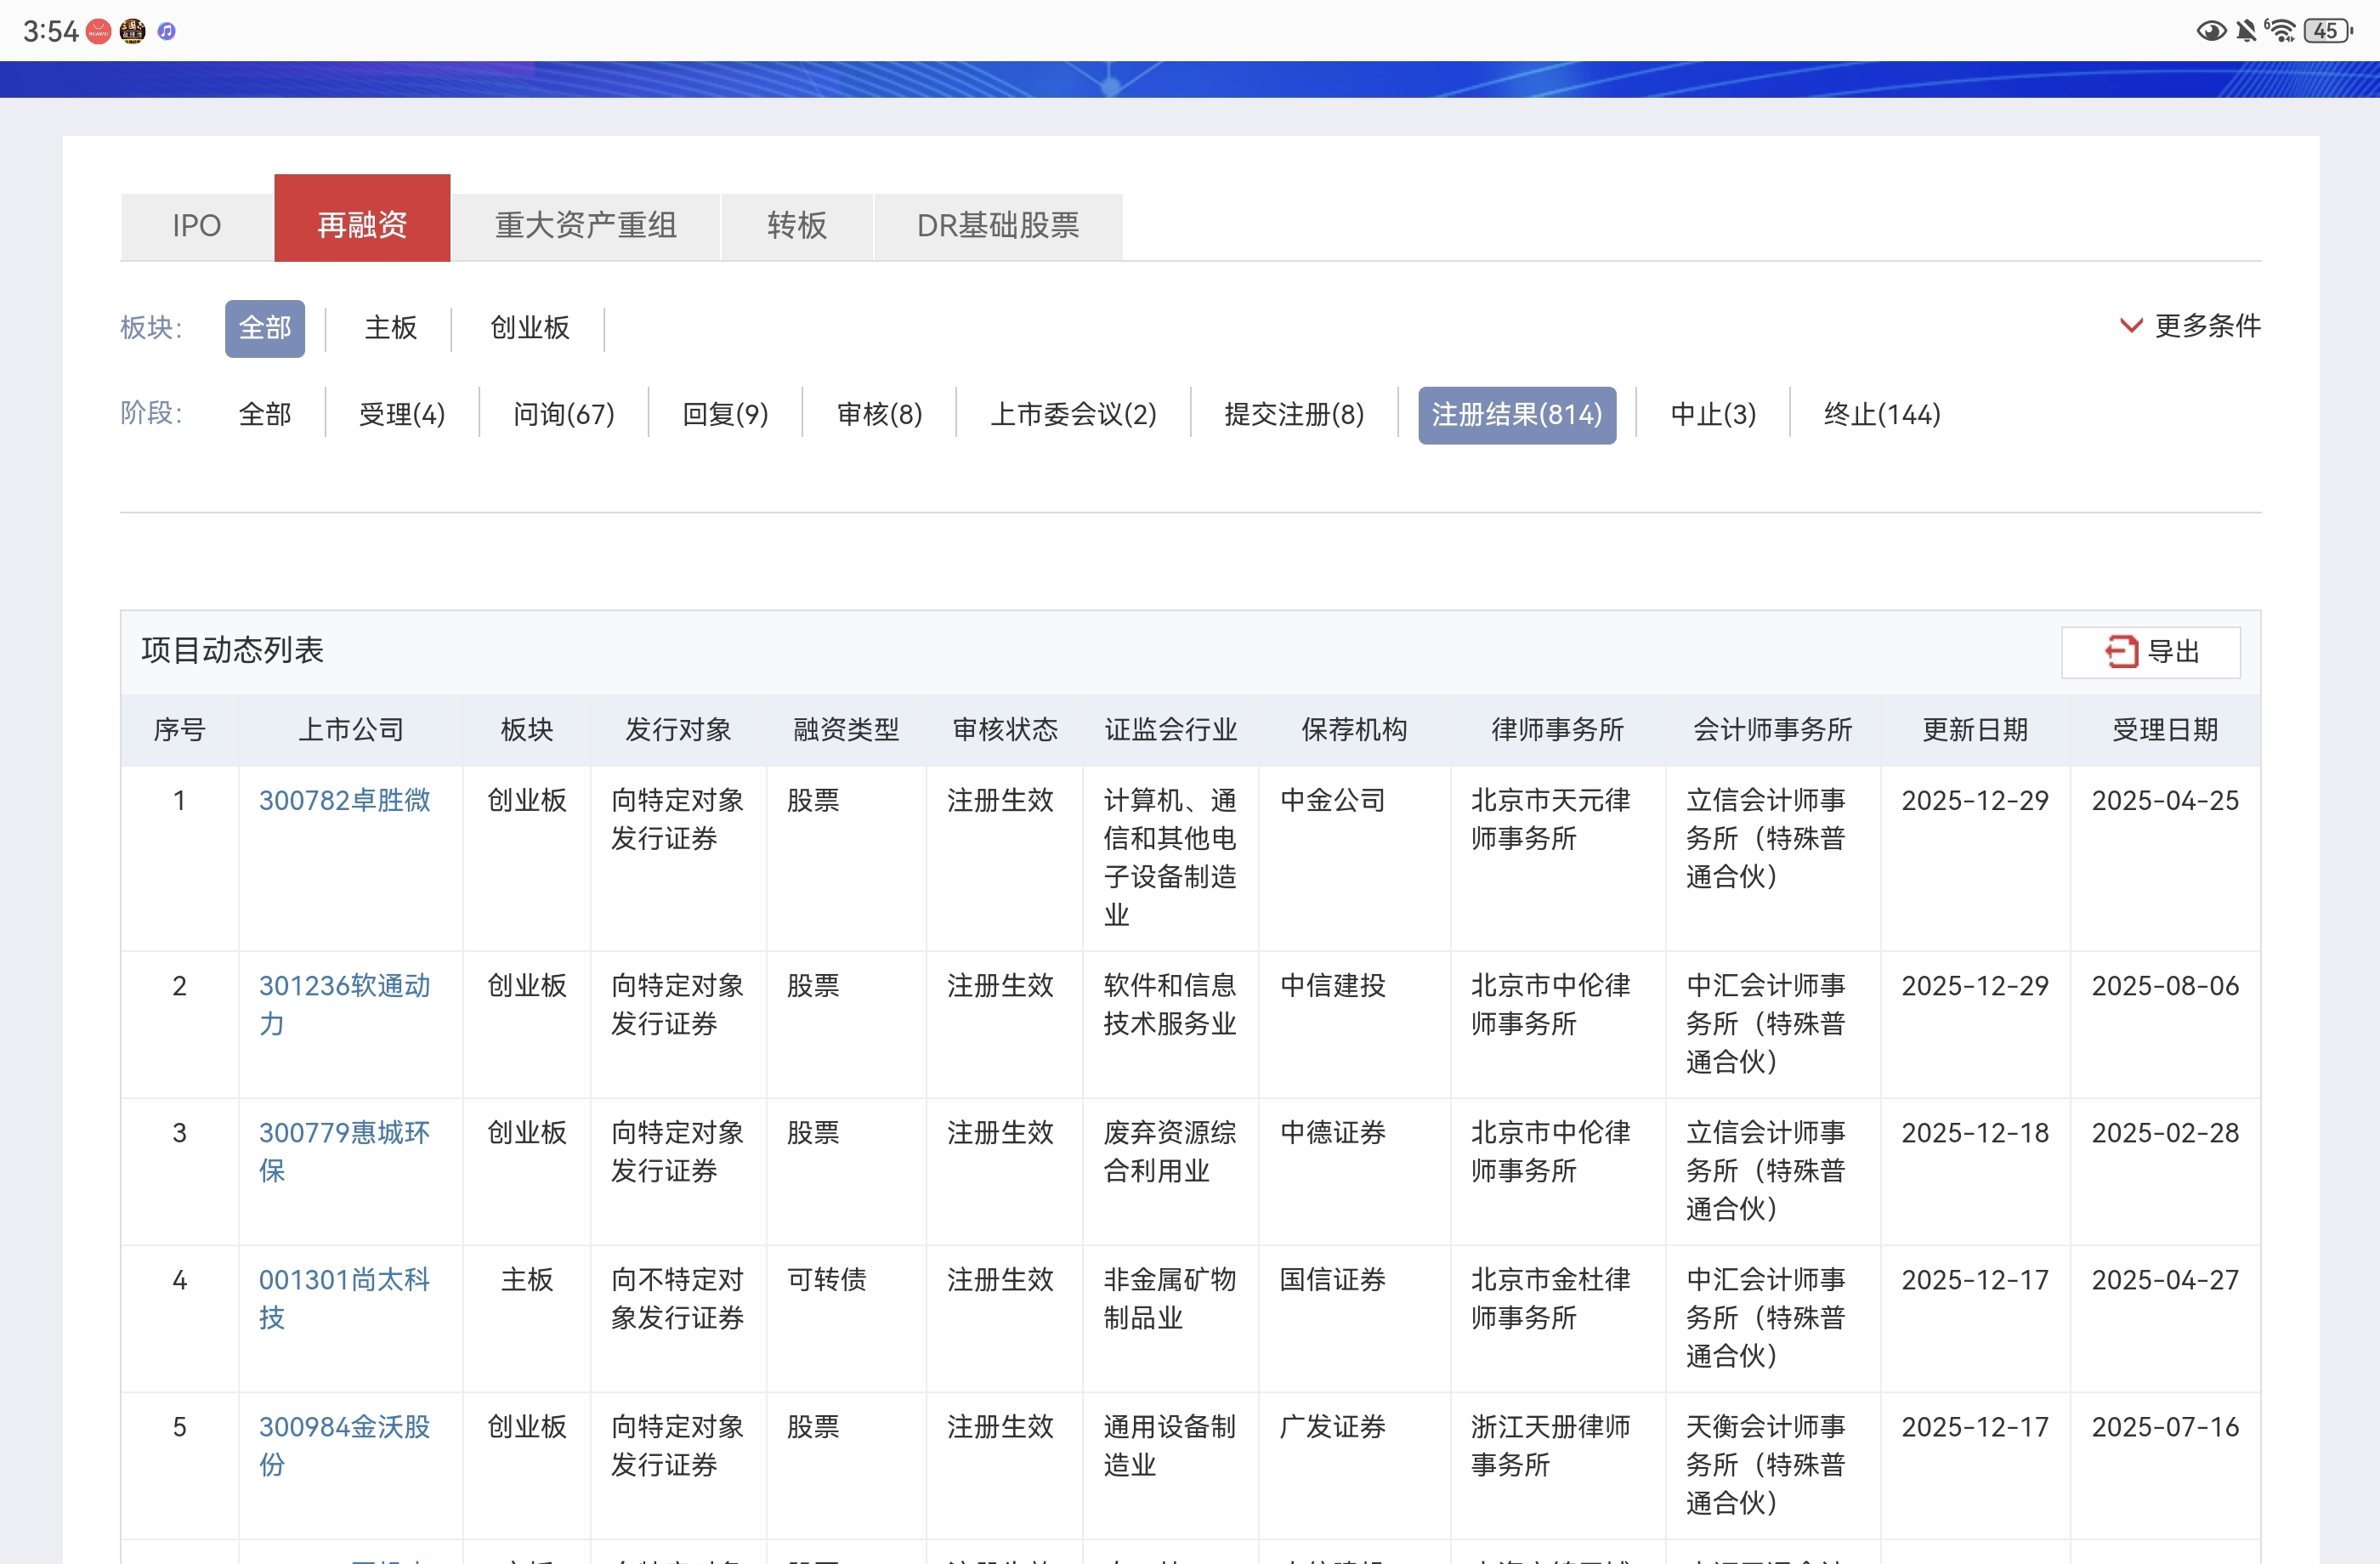
Task: Click the export icon beside 导出
Action: [2121, 651]
